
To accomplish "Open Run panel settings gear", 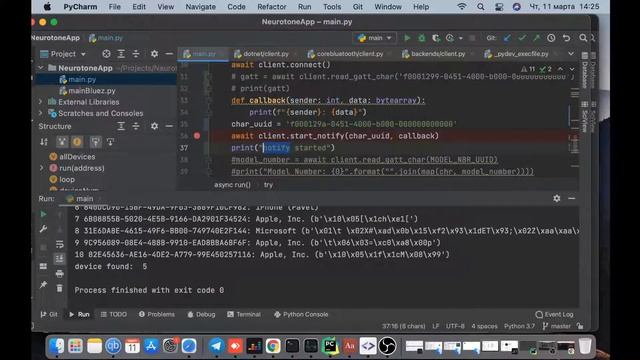I will (x=557, y=198).
